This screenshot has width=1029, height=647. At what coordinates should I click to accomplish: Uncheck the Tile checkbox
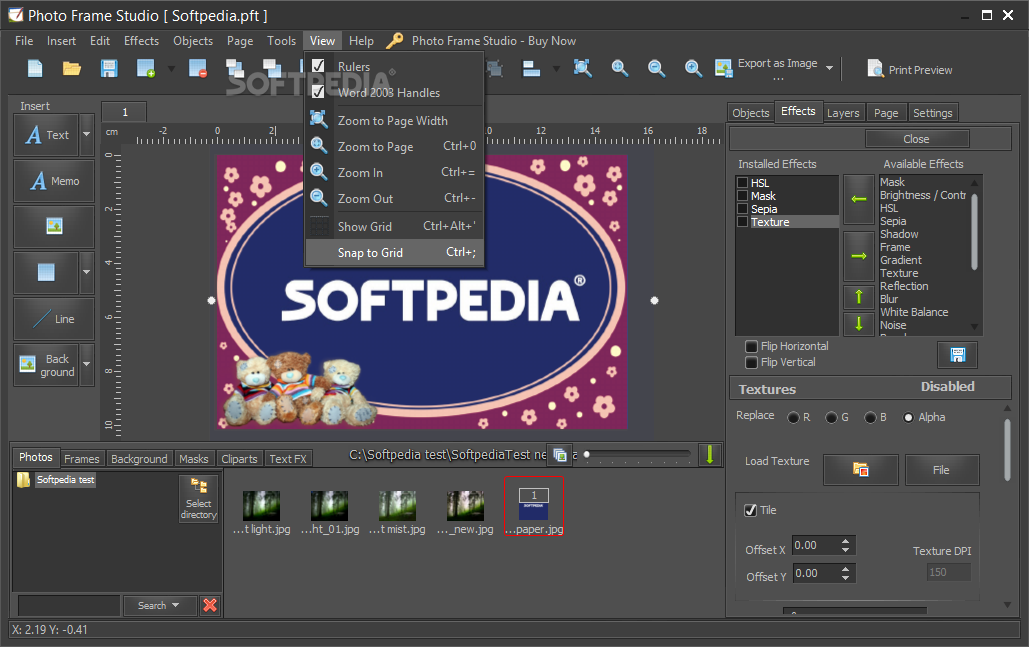tap(751, 510)
